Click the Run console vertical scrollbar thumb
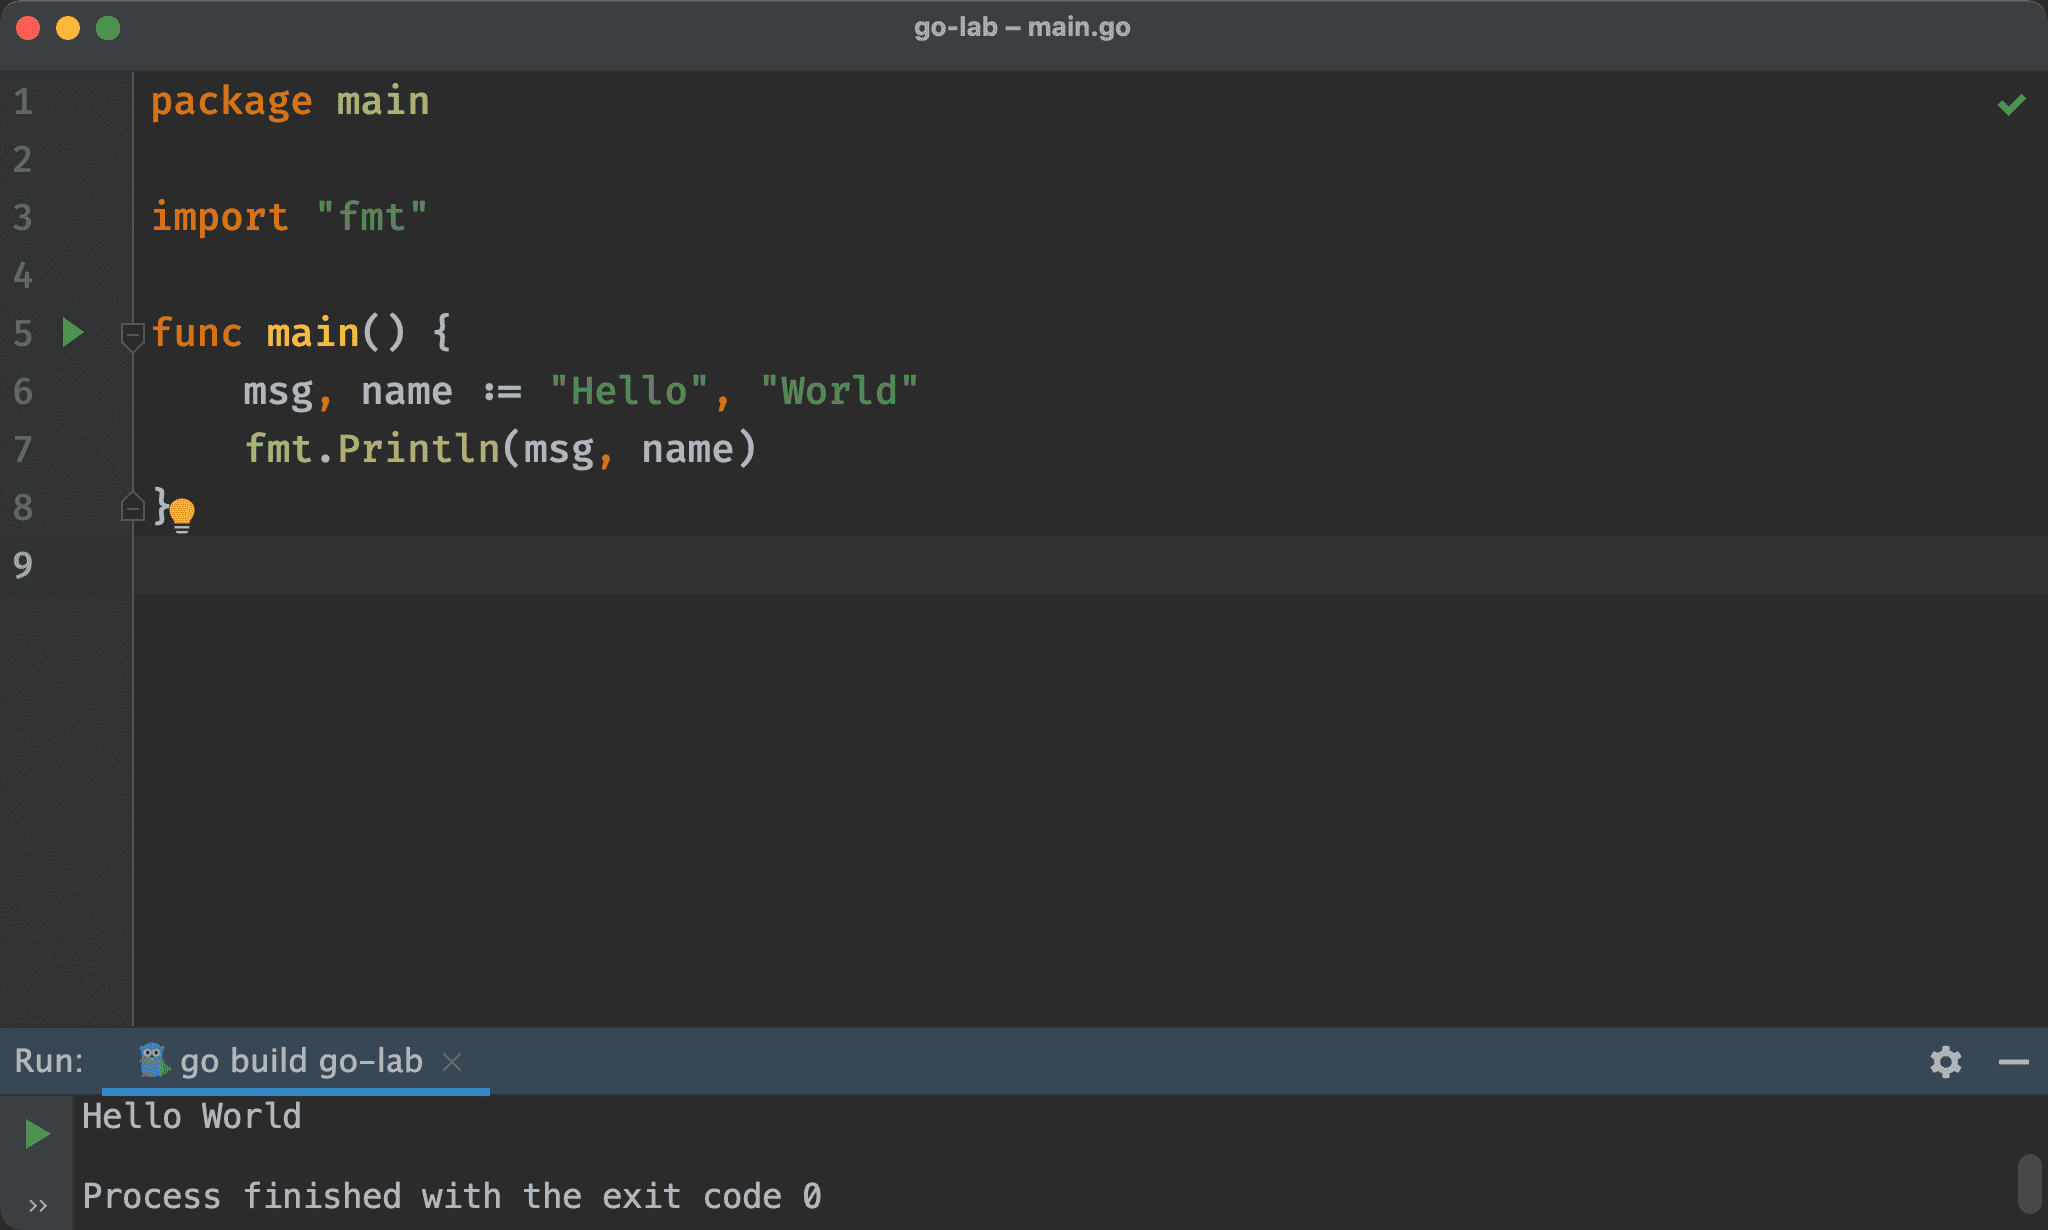 [x=2029, y=1182]
